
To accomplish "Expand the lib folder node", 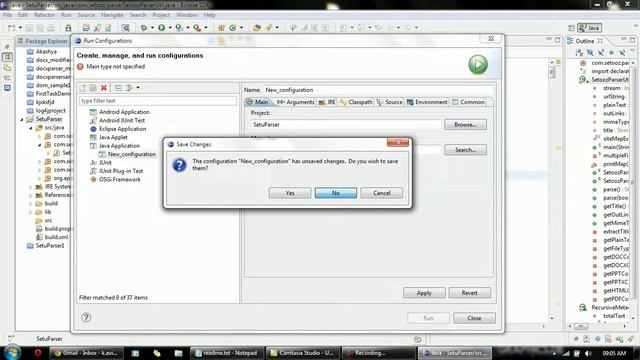I will pos(30,212).
